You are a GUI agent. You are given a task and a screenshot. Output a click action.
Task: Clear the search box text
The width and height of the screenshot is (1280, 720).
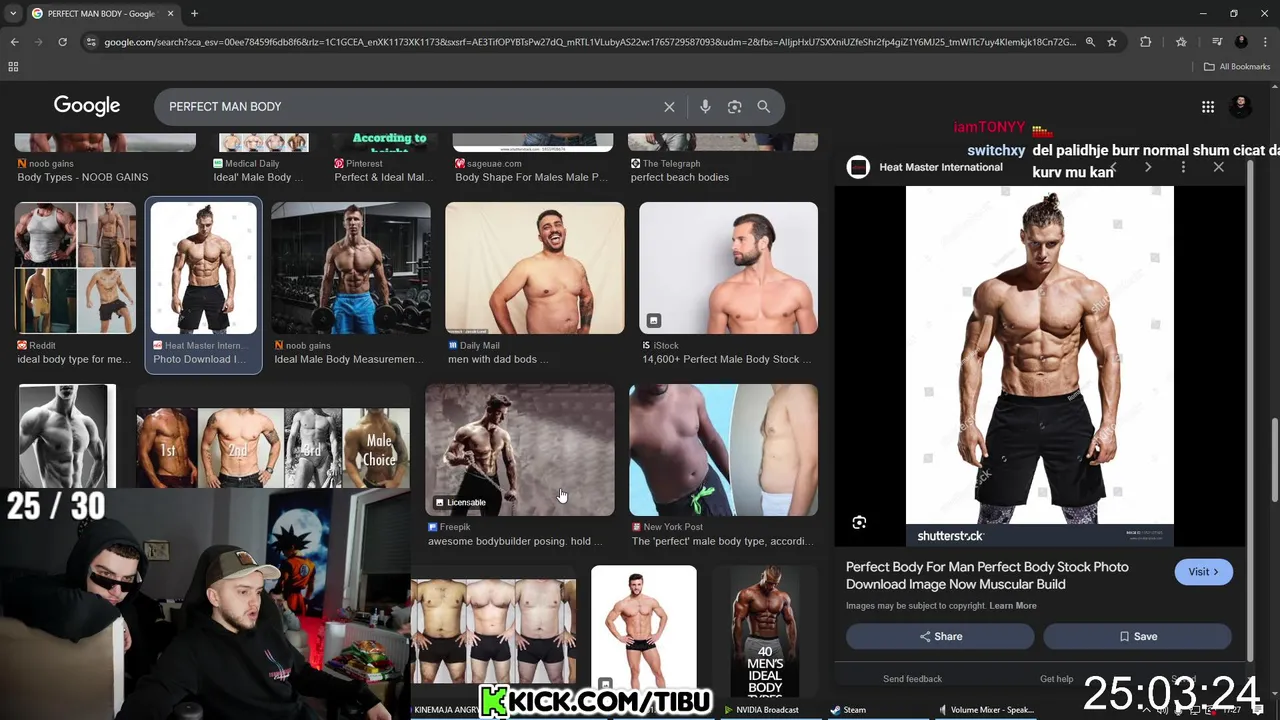[669, 107]
